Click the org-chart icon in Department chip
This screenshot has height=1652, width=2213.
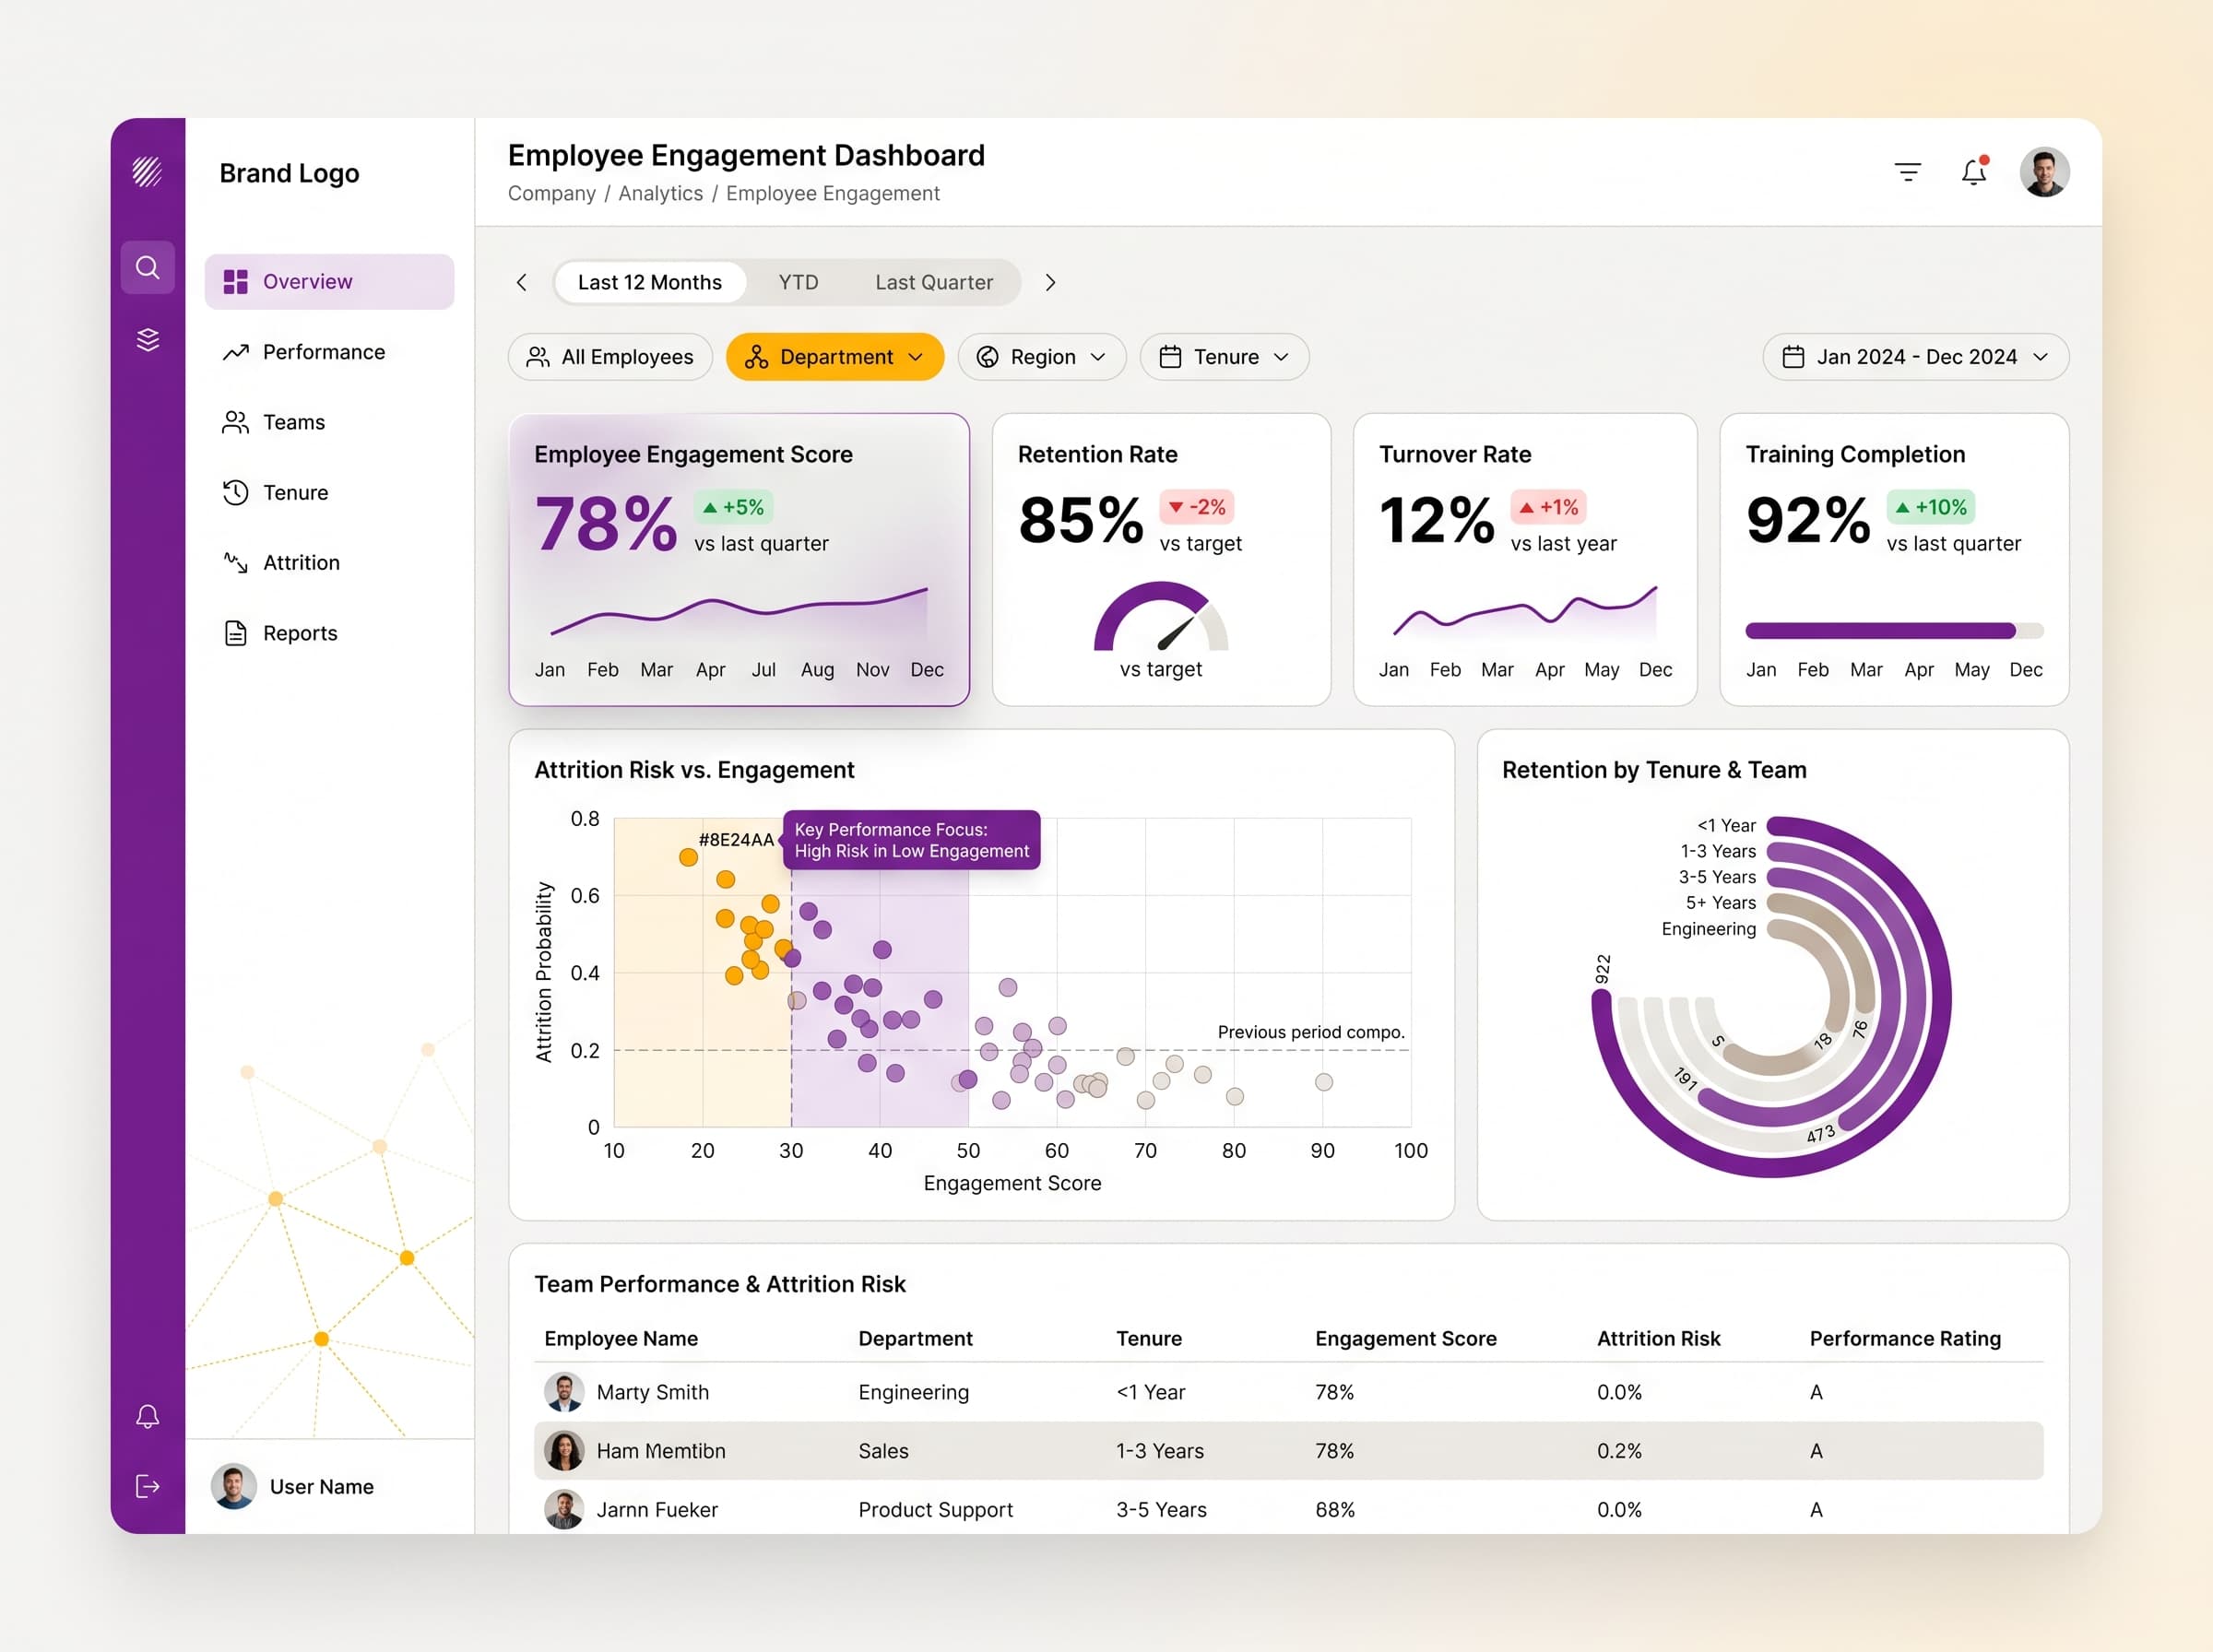pyautogui.click(x=756, y=357)
